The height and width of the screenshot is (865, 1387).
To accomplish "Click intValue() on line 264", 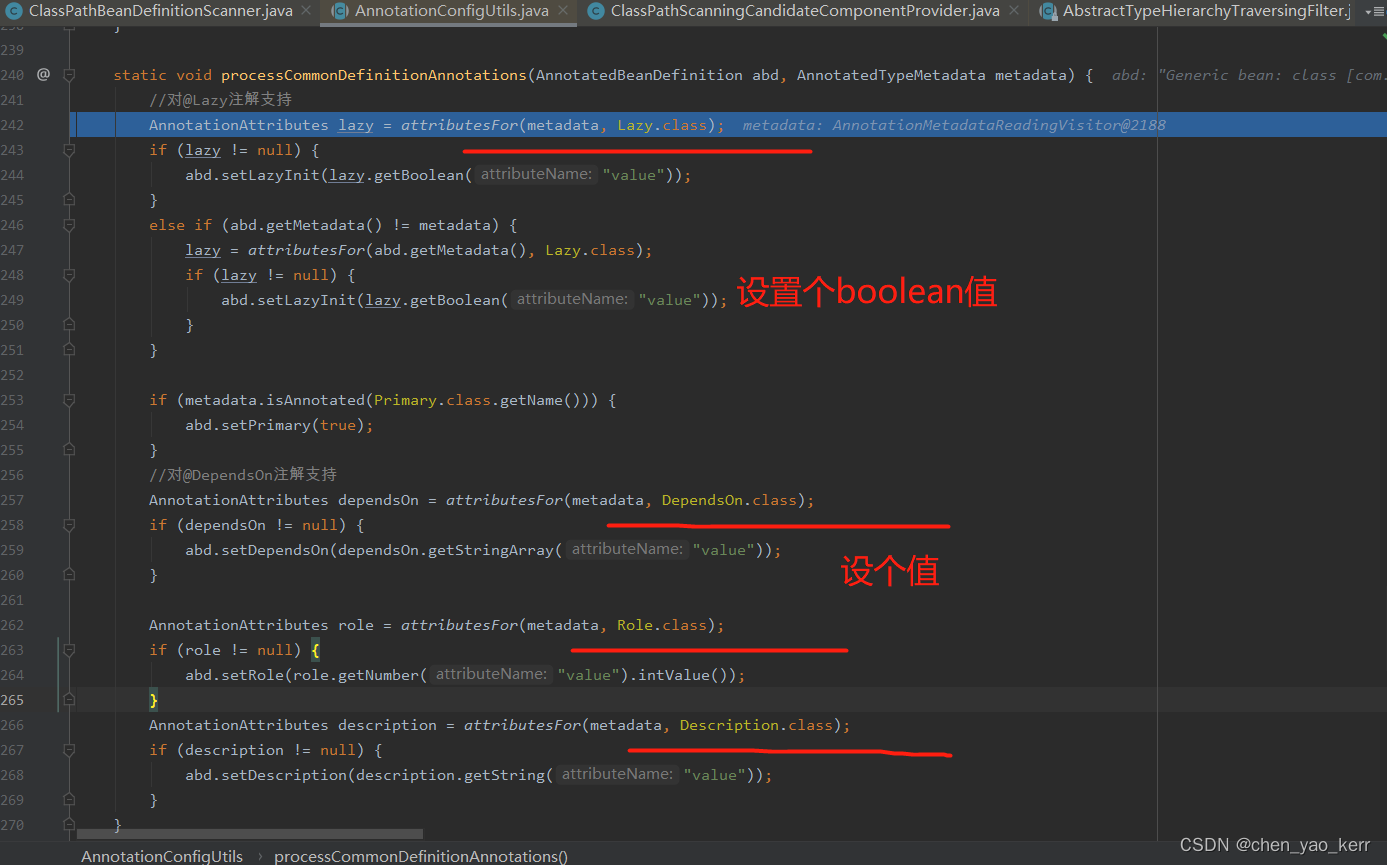I will tap(683, 675).
